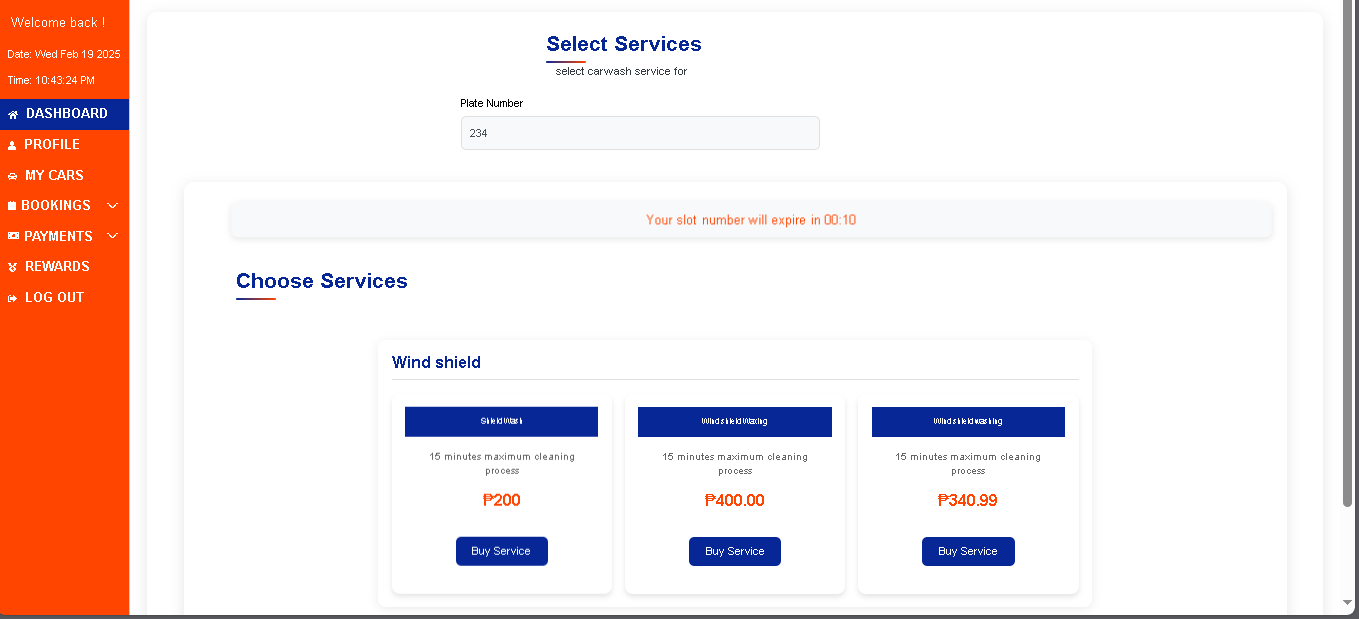Image resolution: width=1359 pixels, height=619 pixels.
Task: Click inside the Plate Number field
Action: [x=640, y=132]
